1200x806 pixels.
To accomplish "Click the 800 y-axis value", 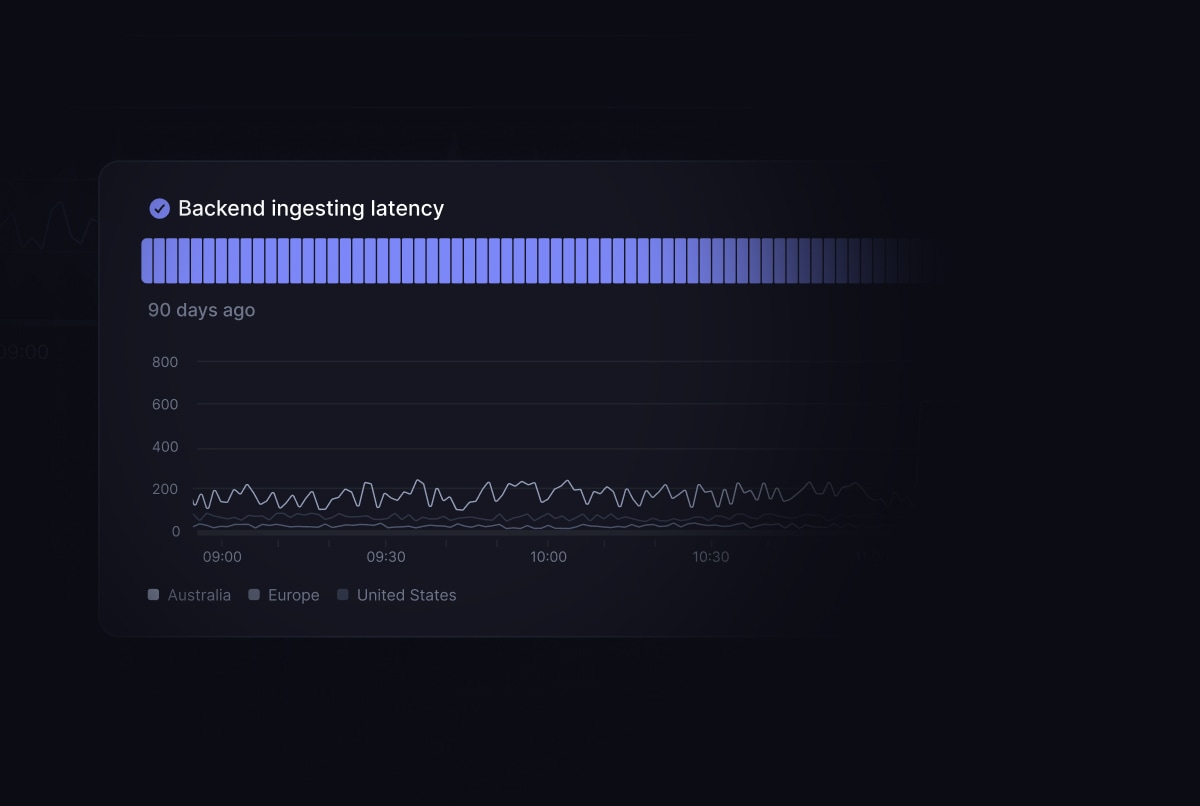I will click(165, 362).
